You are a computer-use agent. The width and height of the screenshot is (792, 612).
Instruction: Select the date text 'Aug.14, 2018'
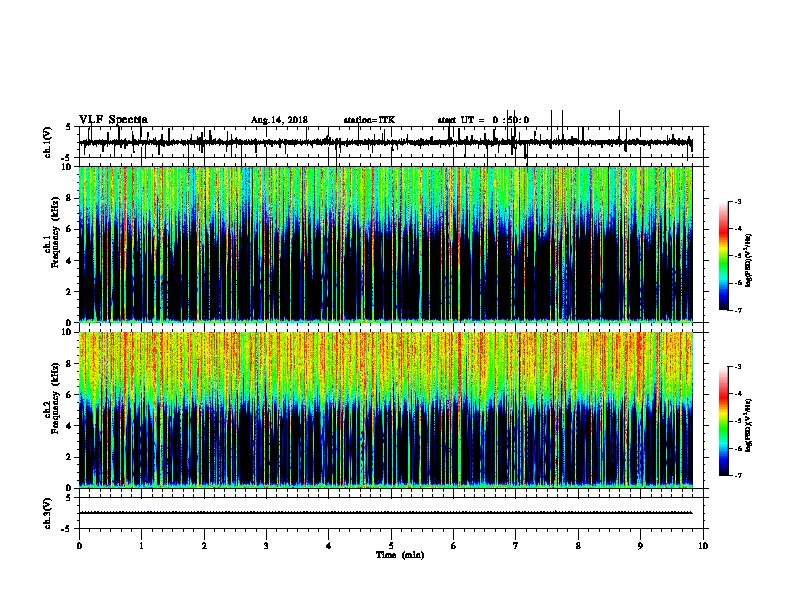coord(279,120)
